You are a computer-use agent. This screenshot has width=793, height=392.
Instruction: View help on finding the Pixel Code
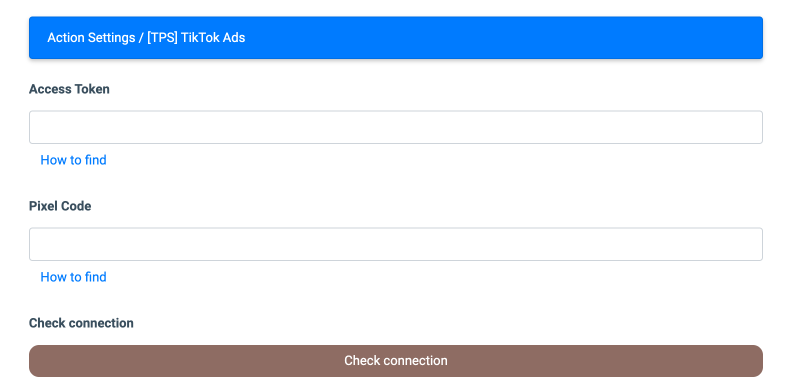tap(73, 277)
